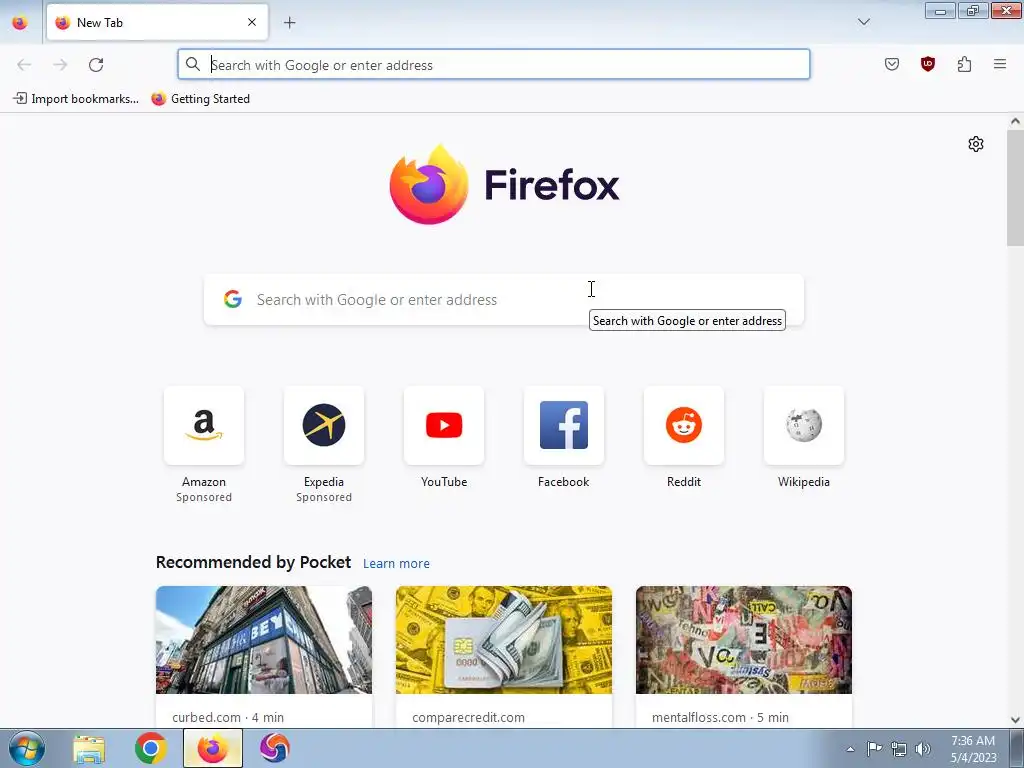Open the mentalfloss.com Pocket story thumbnail
1024x768 pixels.
pyautogui.click(x=744, y=640)
